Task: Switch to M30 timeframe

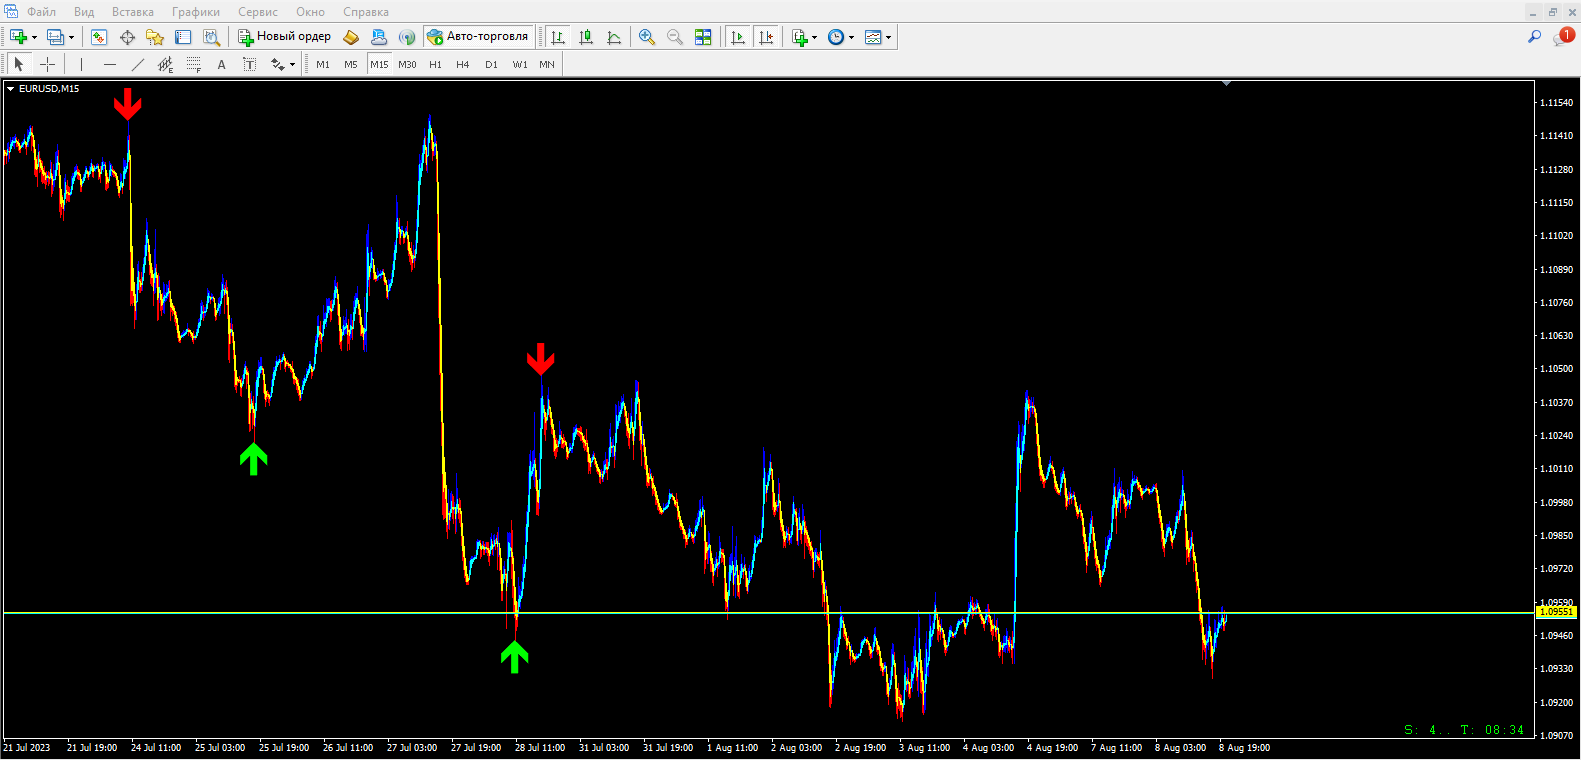Action: click(407, 64)
